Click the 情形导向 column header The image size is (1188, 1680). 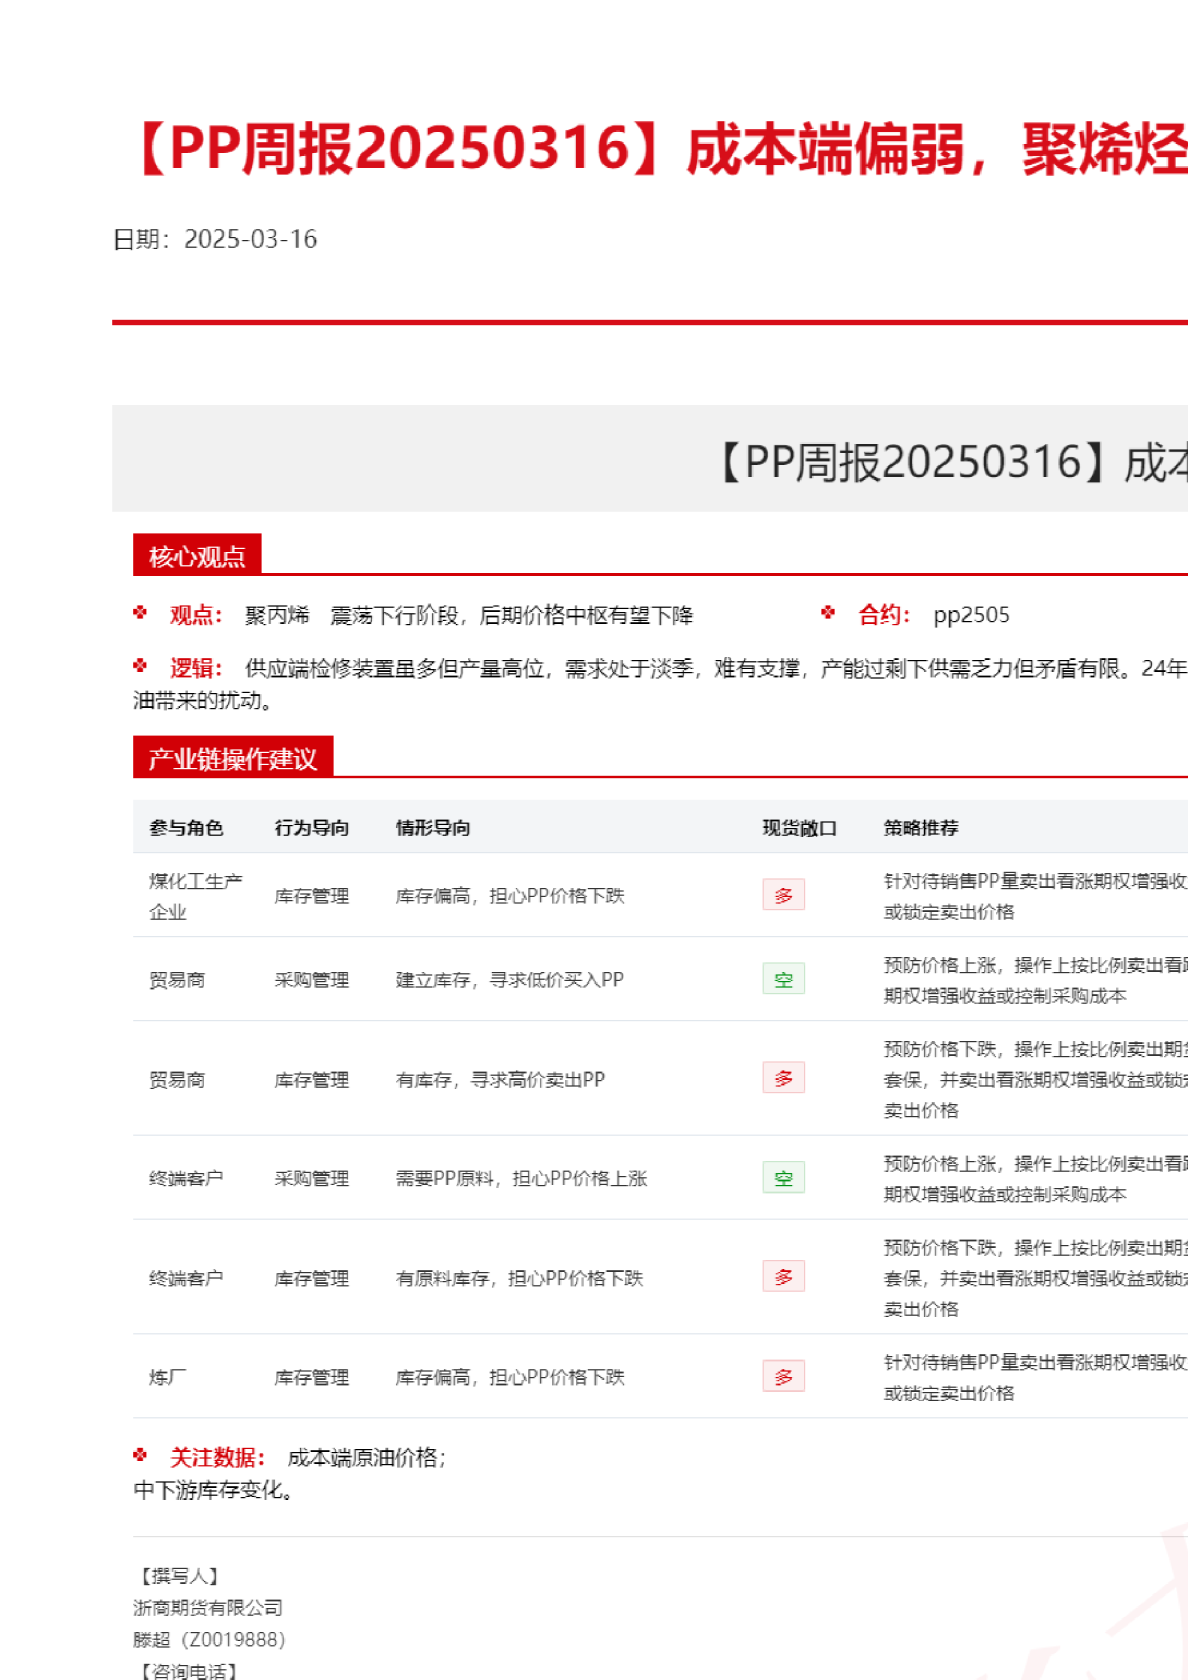pyautogui.click(x=433, y=828)
